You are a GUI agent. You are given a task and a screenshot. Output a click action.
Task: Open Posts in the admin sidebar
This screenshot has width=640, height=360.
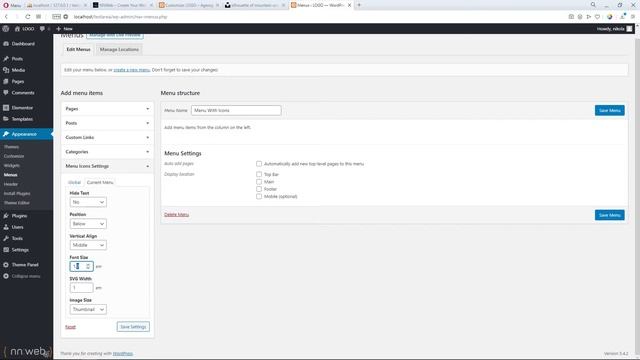[x=17, y=59]
